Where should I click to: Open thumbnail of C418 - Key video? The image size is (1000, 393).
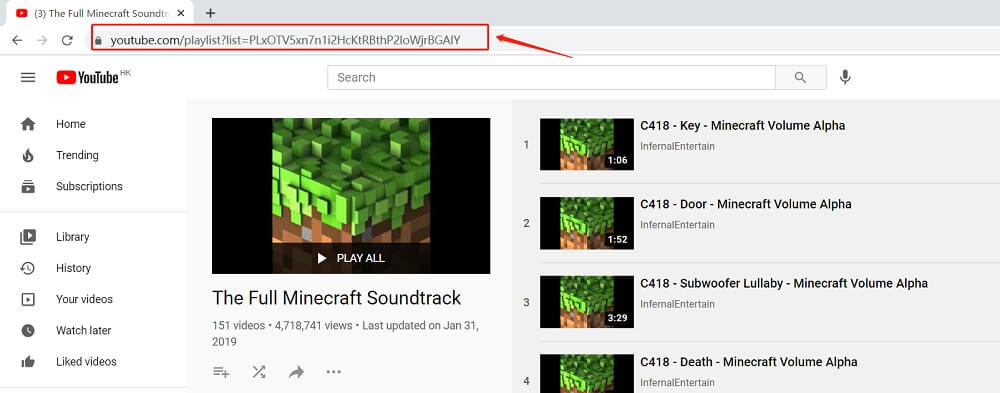(587, 144)
